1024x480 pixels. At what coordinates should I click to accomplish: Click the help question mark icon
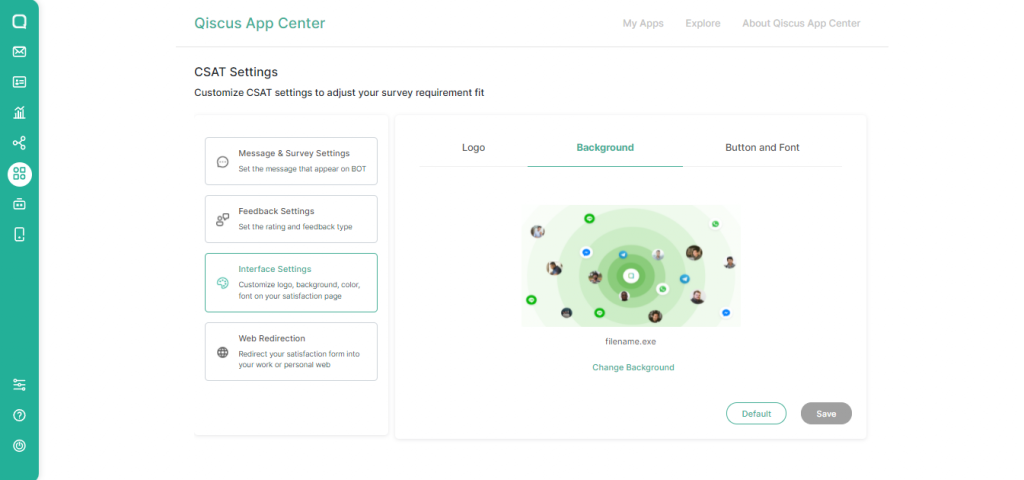click(x=19, y=415)
